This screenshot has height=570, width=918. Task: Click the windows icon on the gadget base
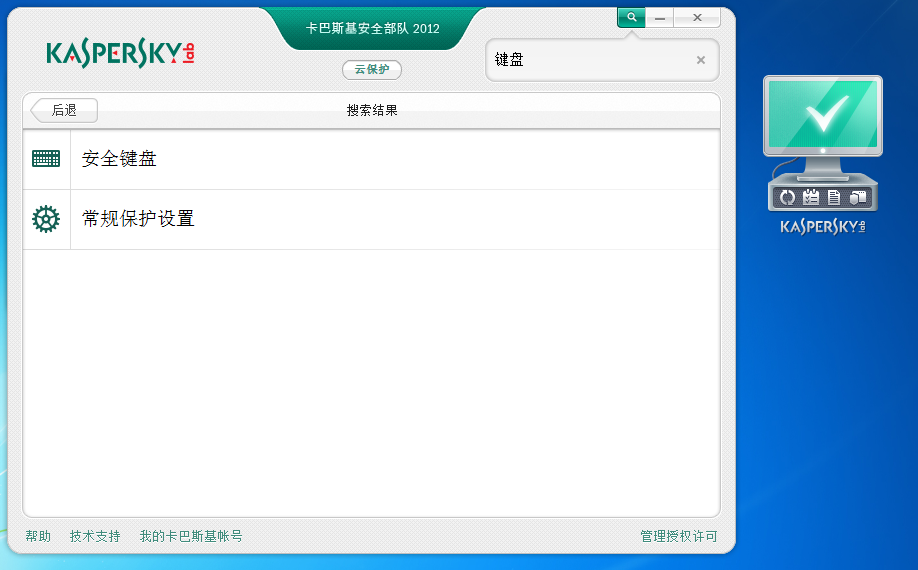857,197
